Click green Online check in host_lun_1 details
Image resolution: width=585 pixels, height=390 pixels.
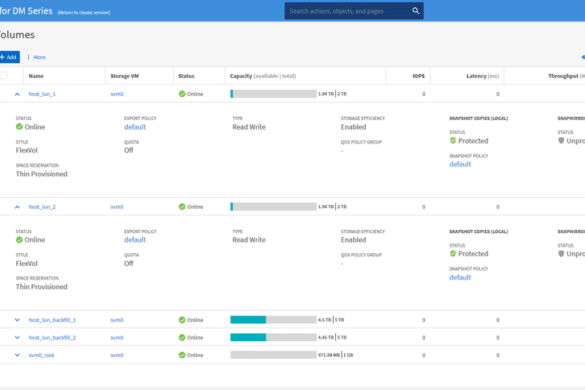click(x=19, y=127)
